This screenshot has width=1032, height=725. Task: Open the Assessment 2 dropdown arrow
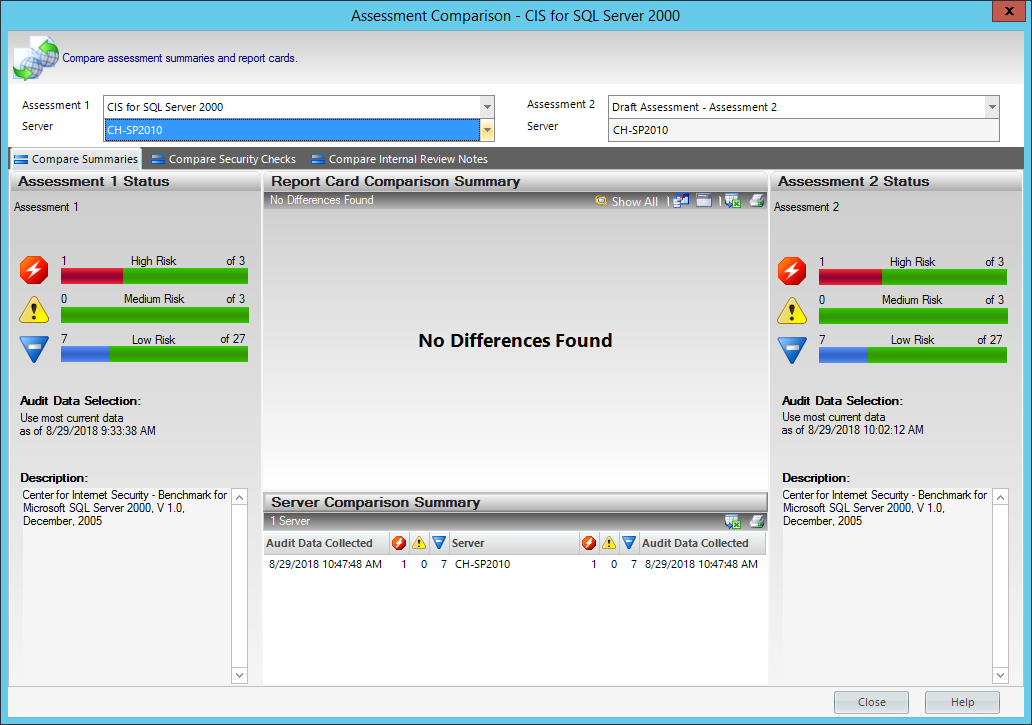click(992, 107)
